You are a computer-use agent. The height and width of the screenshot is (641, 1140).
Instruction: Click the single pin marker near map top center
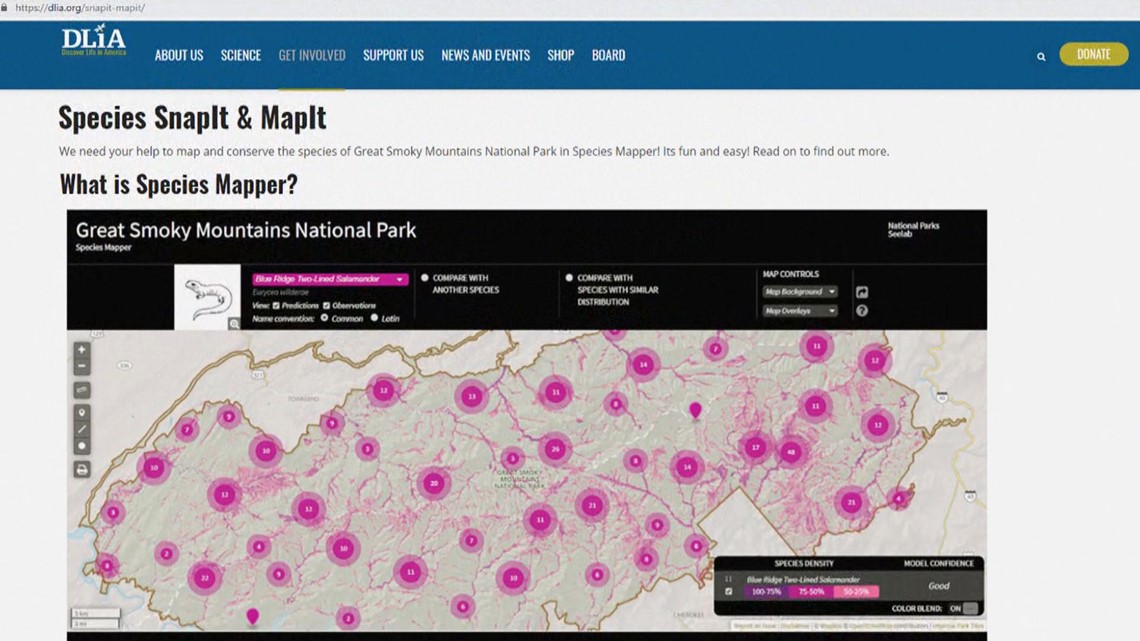click(x=696, y=411)
